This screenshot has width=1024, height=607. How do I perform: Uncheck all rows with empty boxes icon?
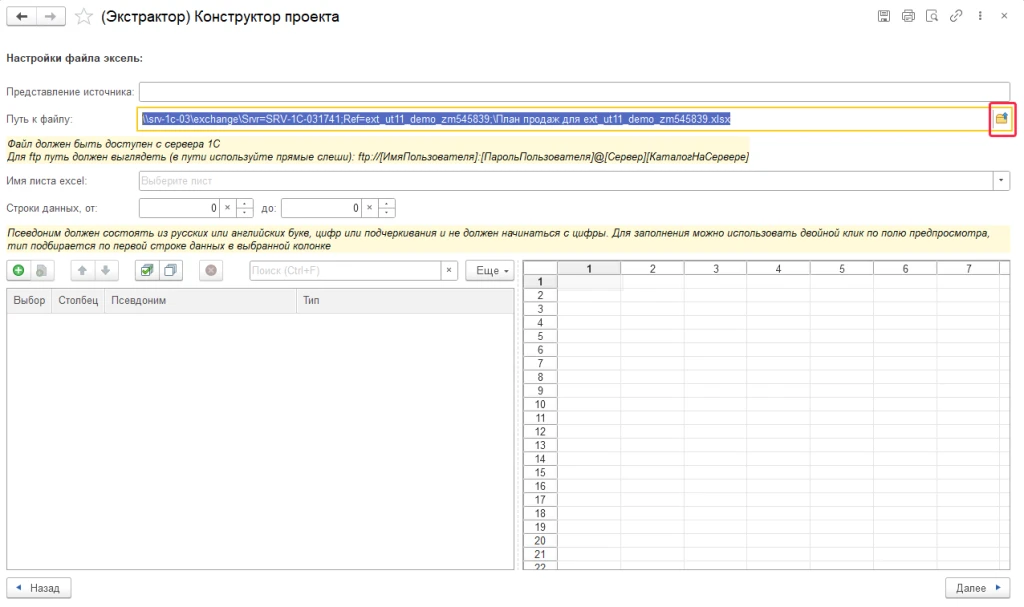[170, 270]
